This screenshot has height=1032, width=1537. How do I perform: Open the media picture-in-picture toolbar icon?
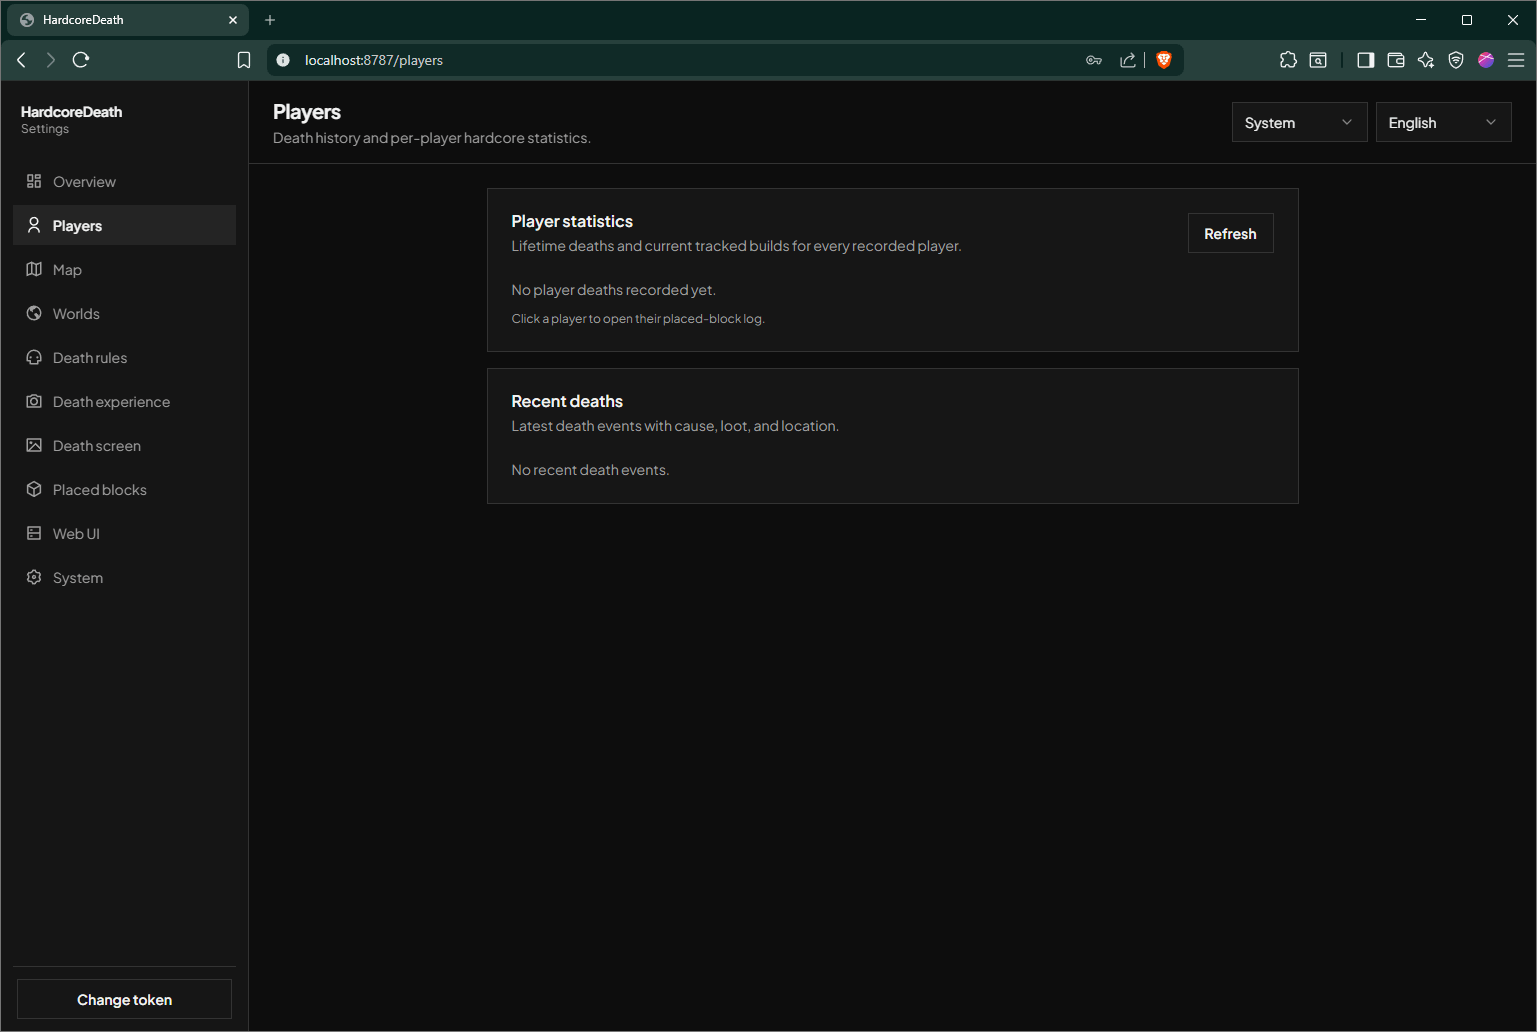pyautogui.click(x=1318, y=60)
